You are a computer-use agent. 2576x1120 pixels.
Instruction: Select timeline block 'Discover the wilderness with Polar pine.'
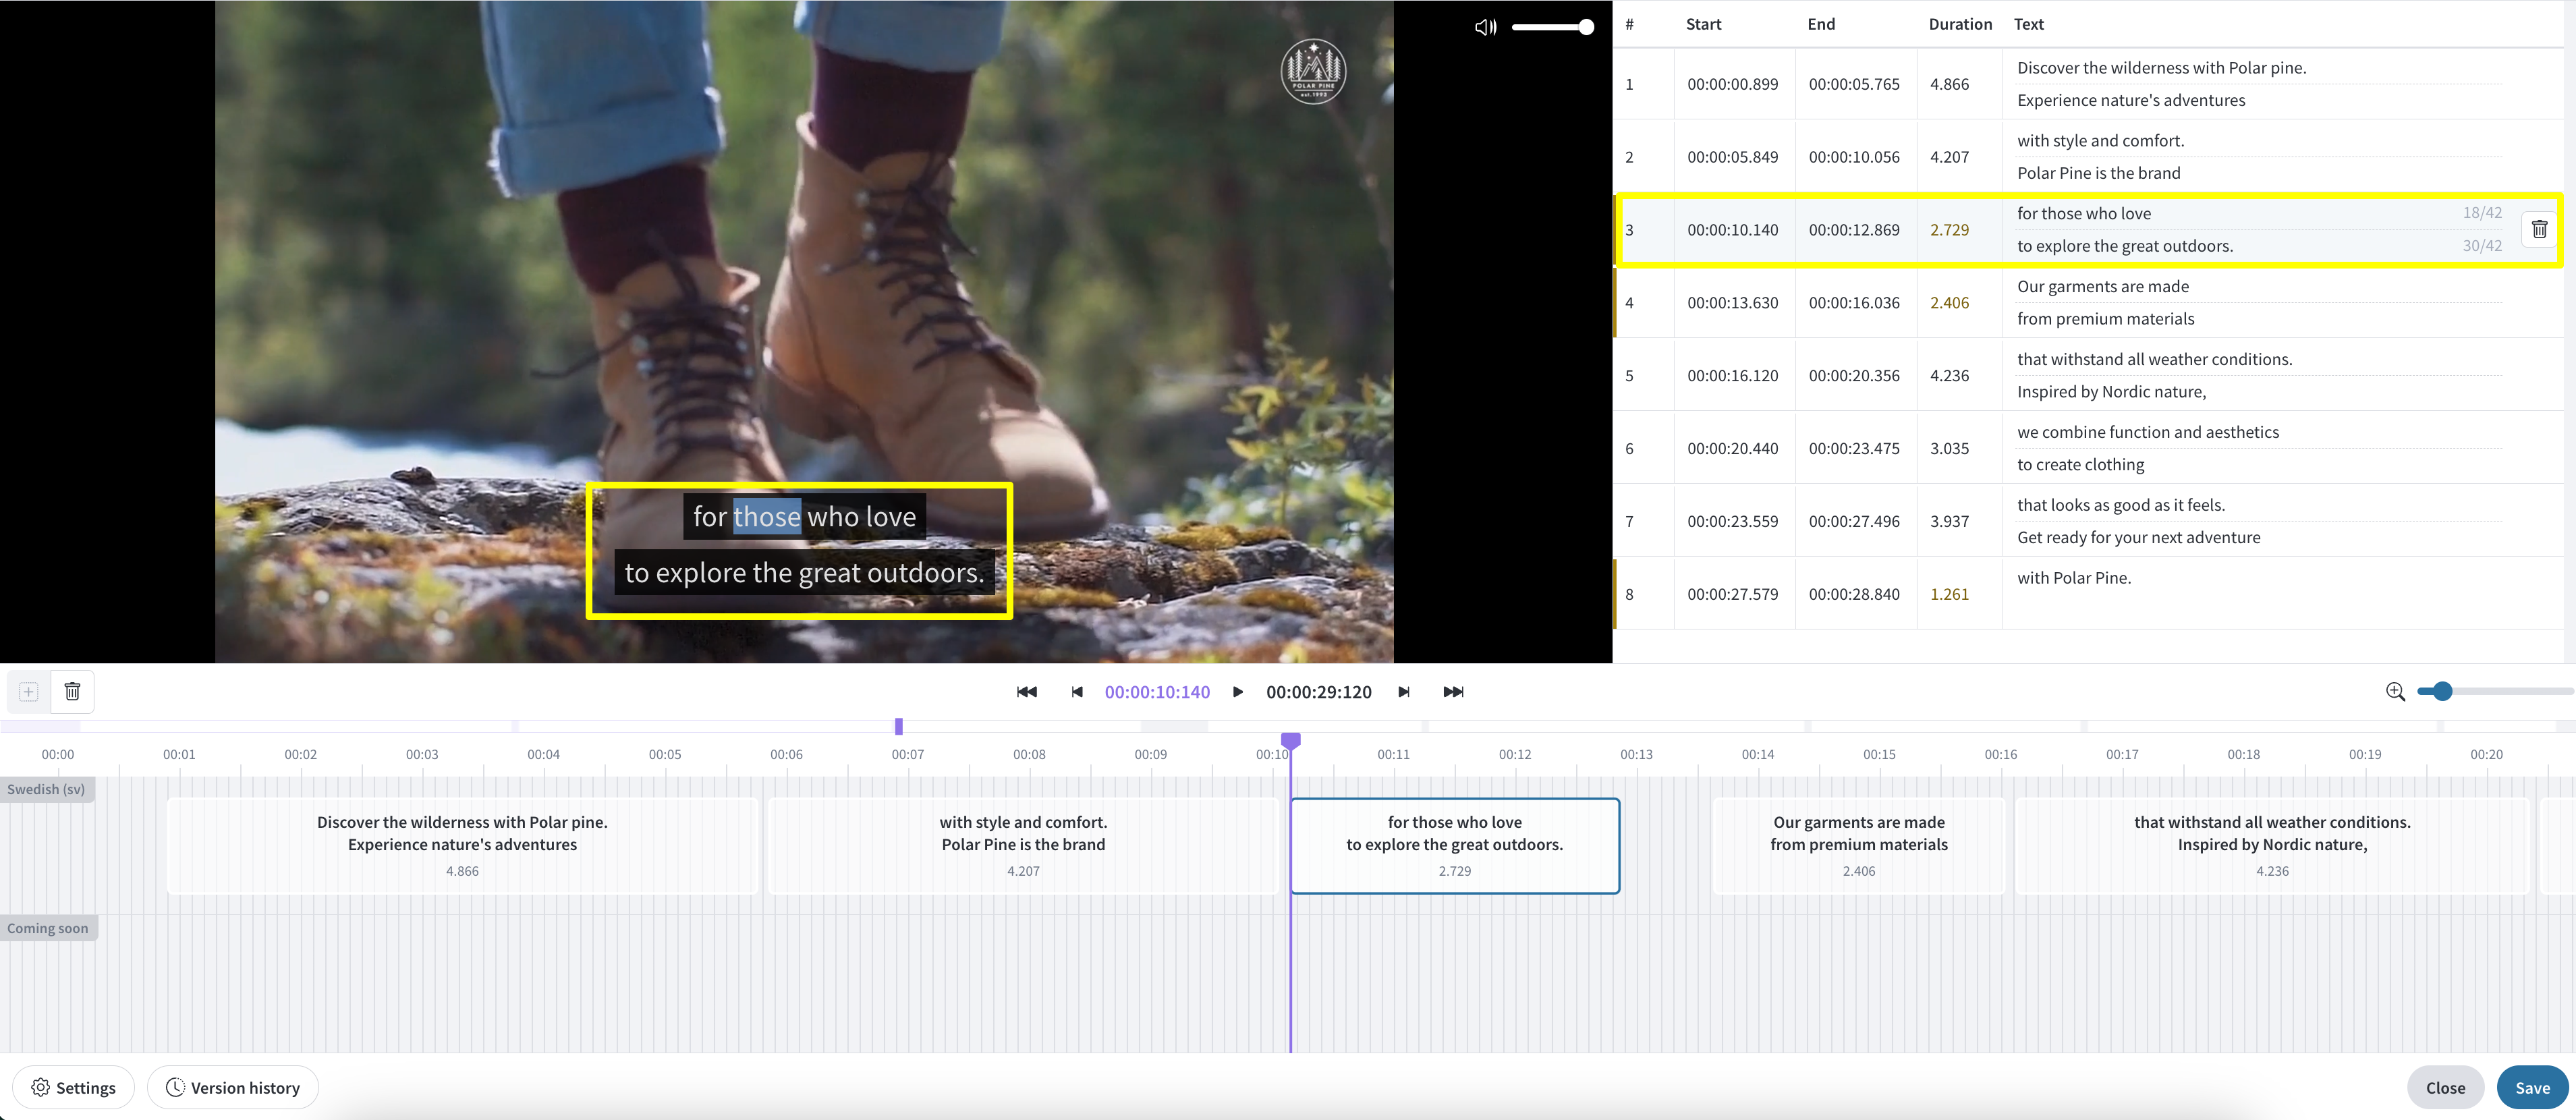(462, 845)
